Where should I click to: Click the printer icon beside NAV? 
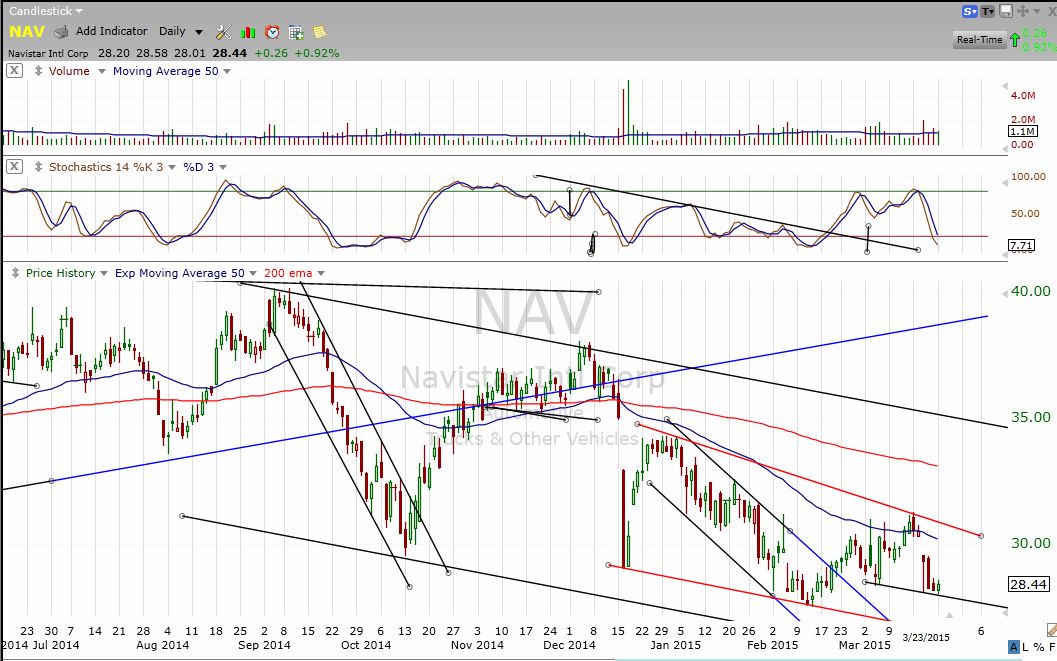click(x=61, y=32)
